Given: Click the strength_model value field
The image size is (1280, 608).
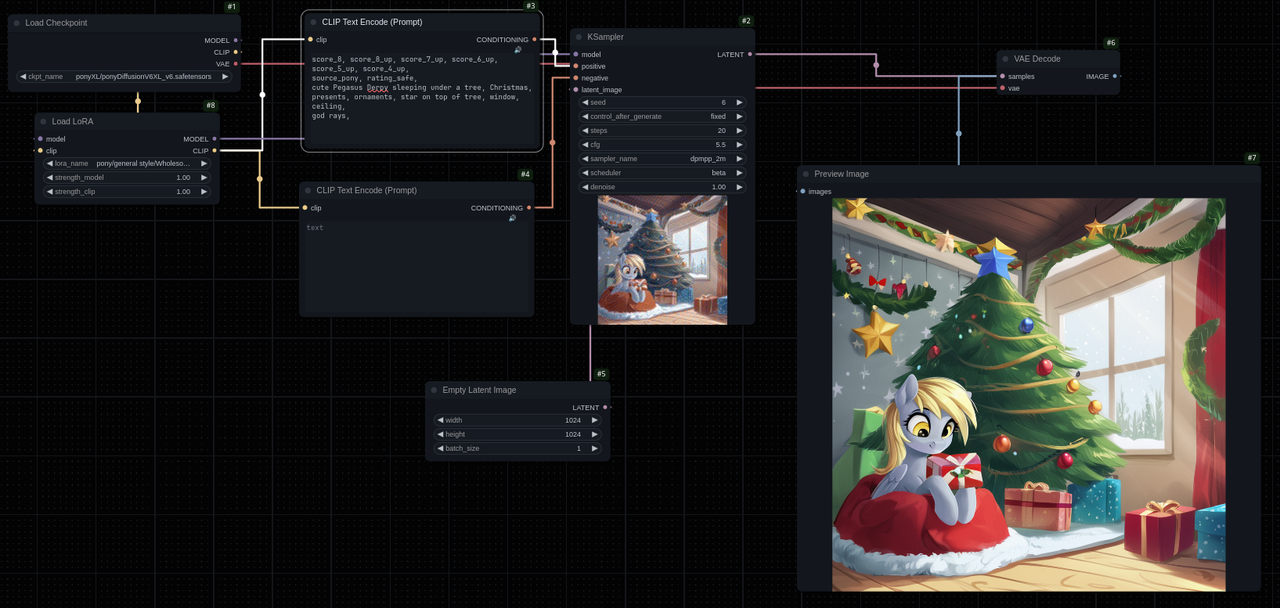Looking at the screenshot, I should coord(127,177).
